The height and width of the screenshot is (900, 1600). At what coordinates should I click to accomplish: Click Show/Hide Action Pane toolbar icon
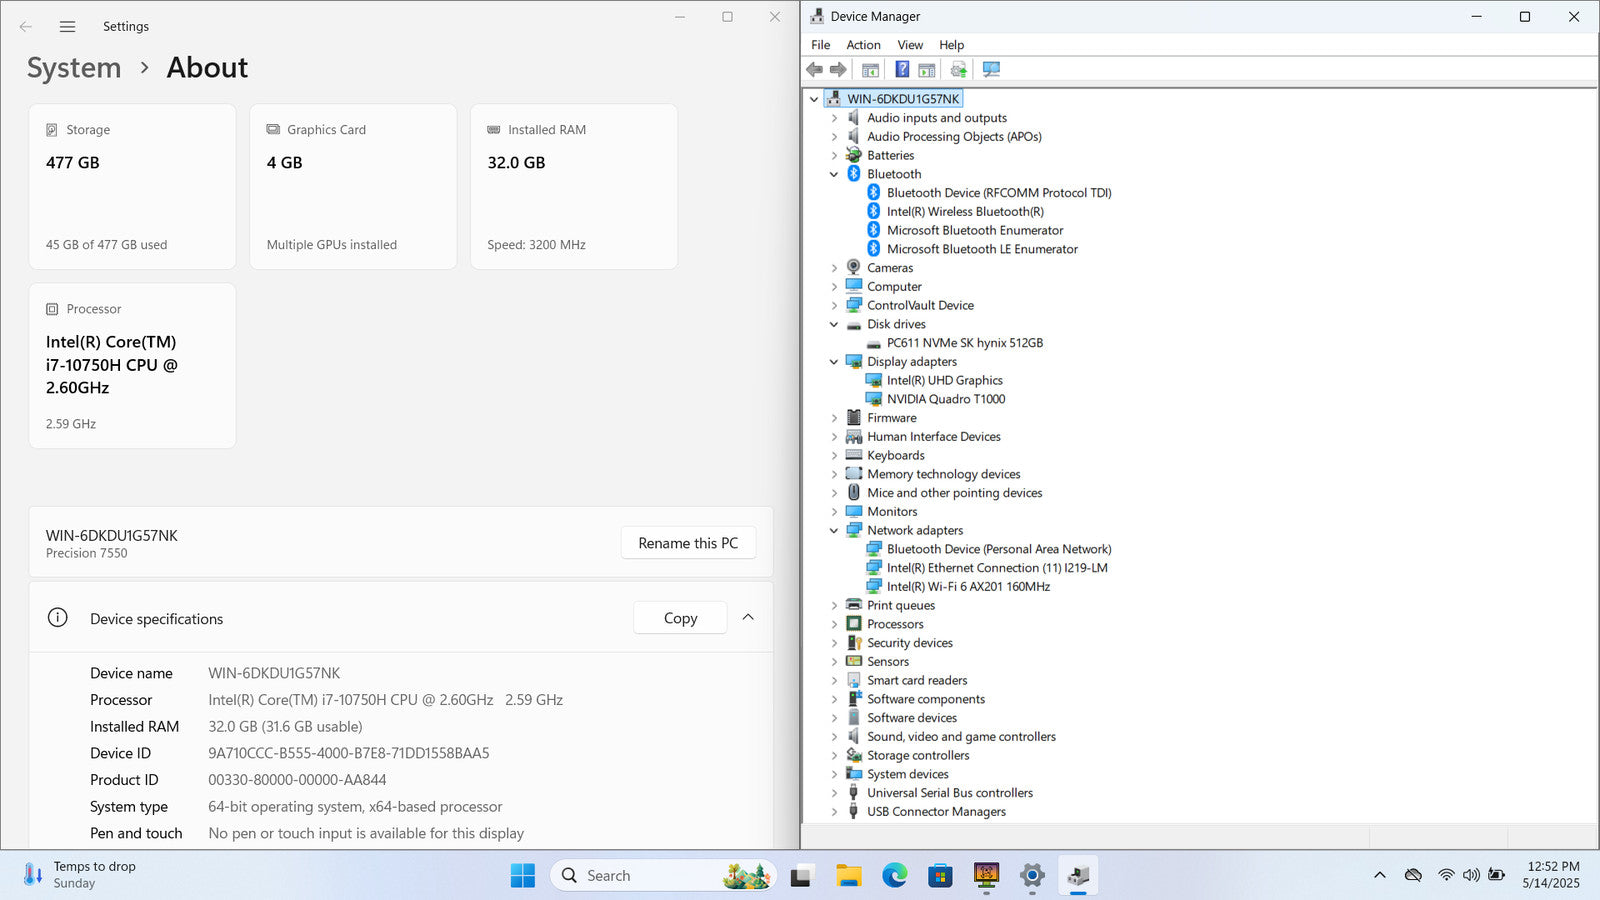pos(927,69)
